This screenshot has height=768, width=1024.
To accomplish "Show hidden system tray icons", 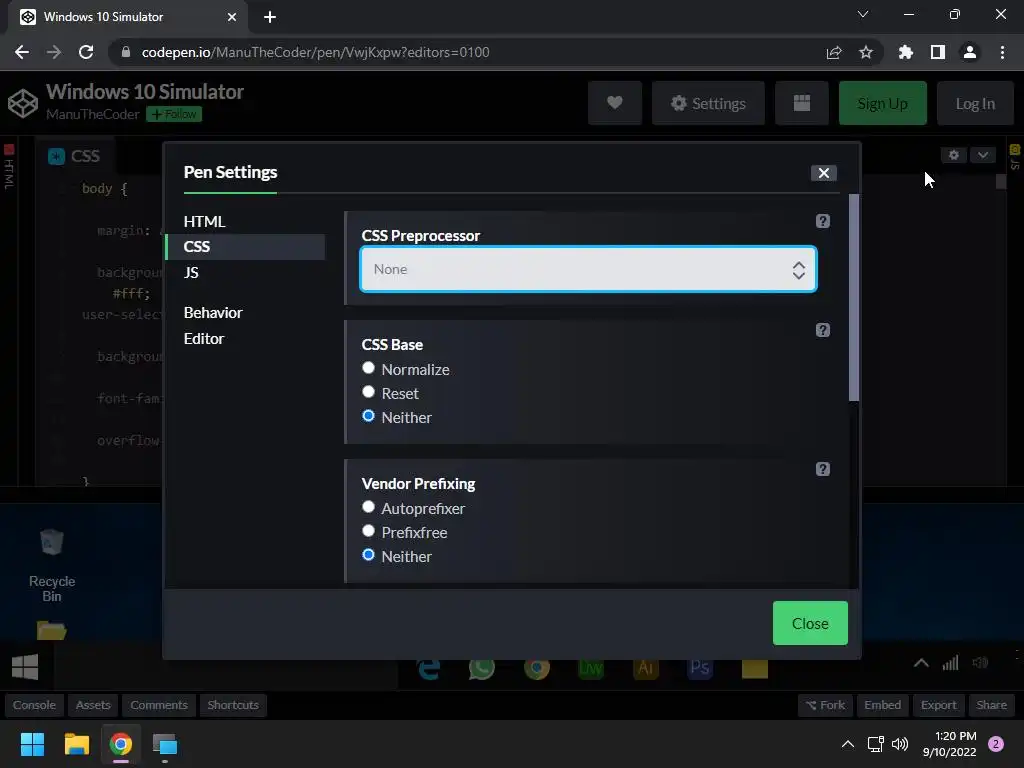I will pos(847,744).
